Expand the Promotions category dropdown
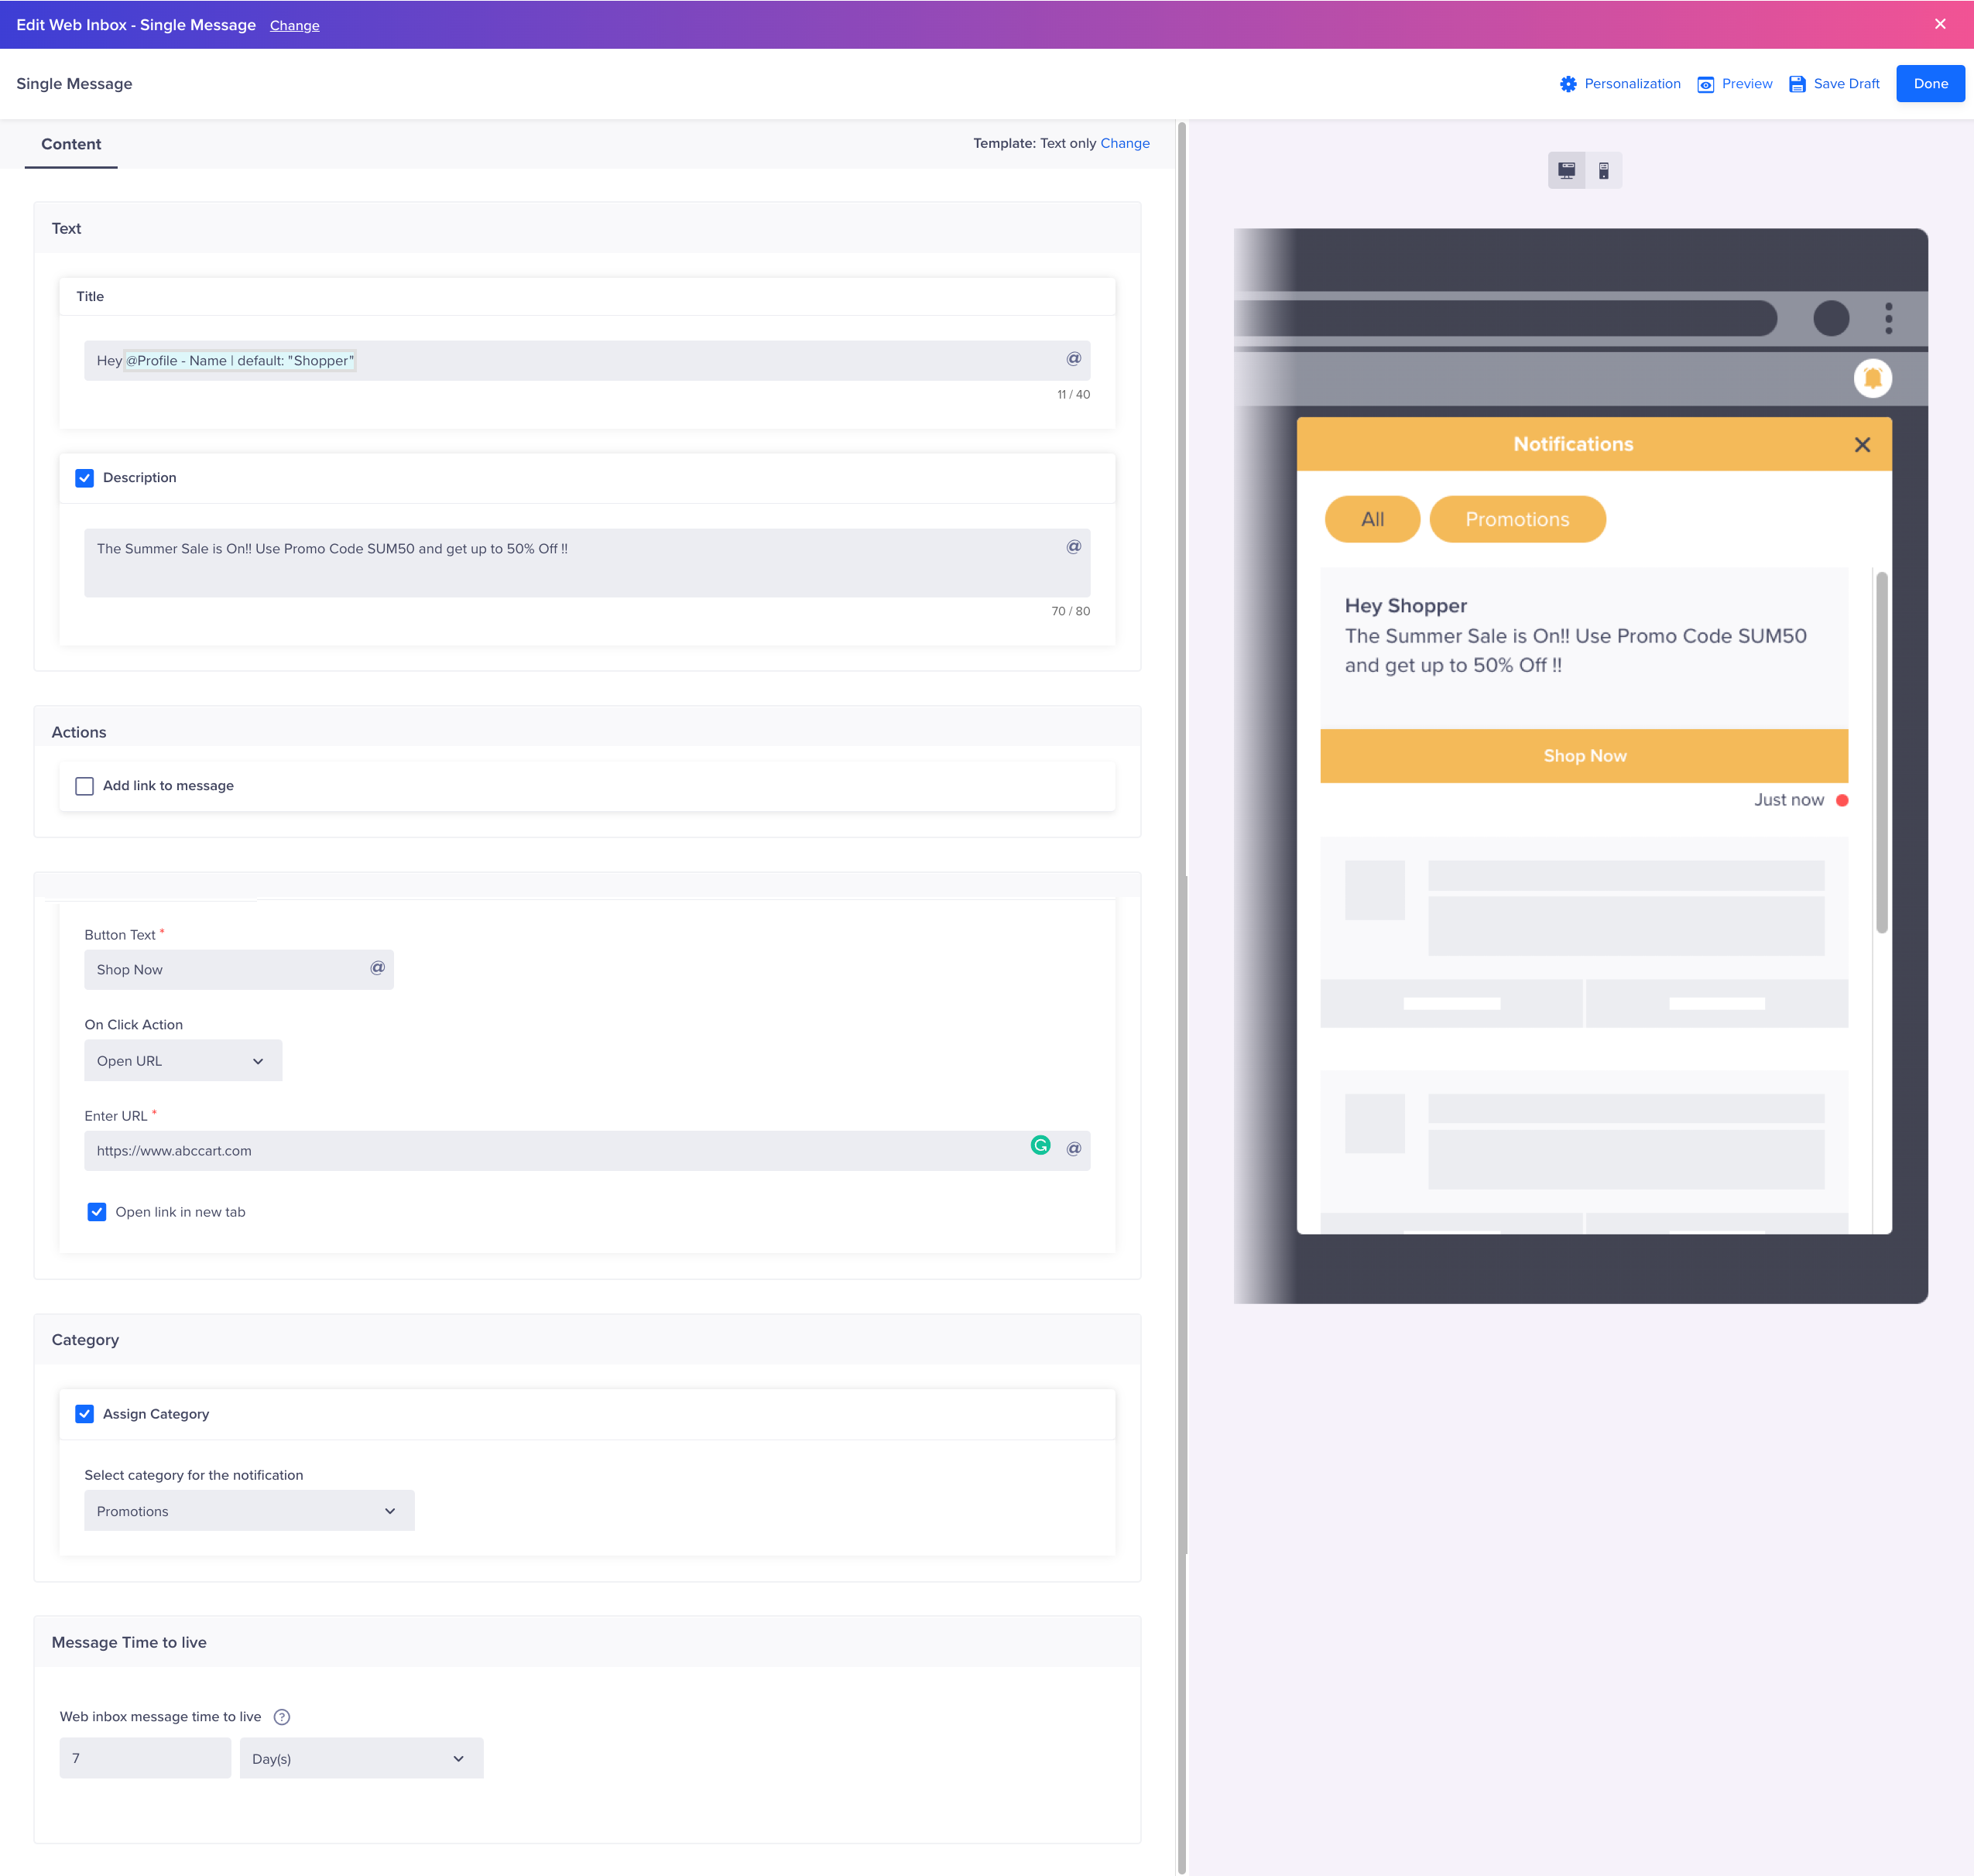The height and width of the screenshot is (1876, 1974). pos(249,1511)
